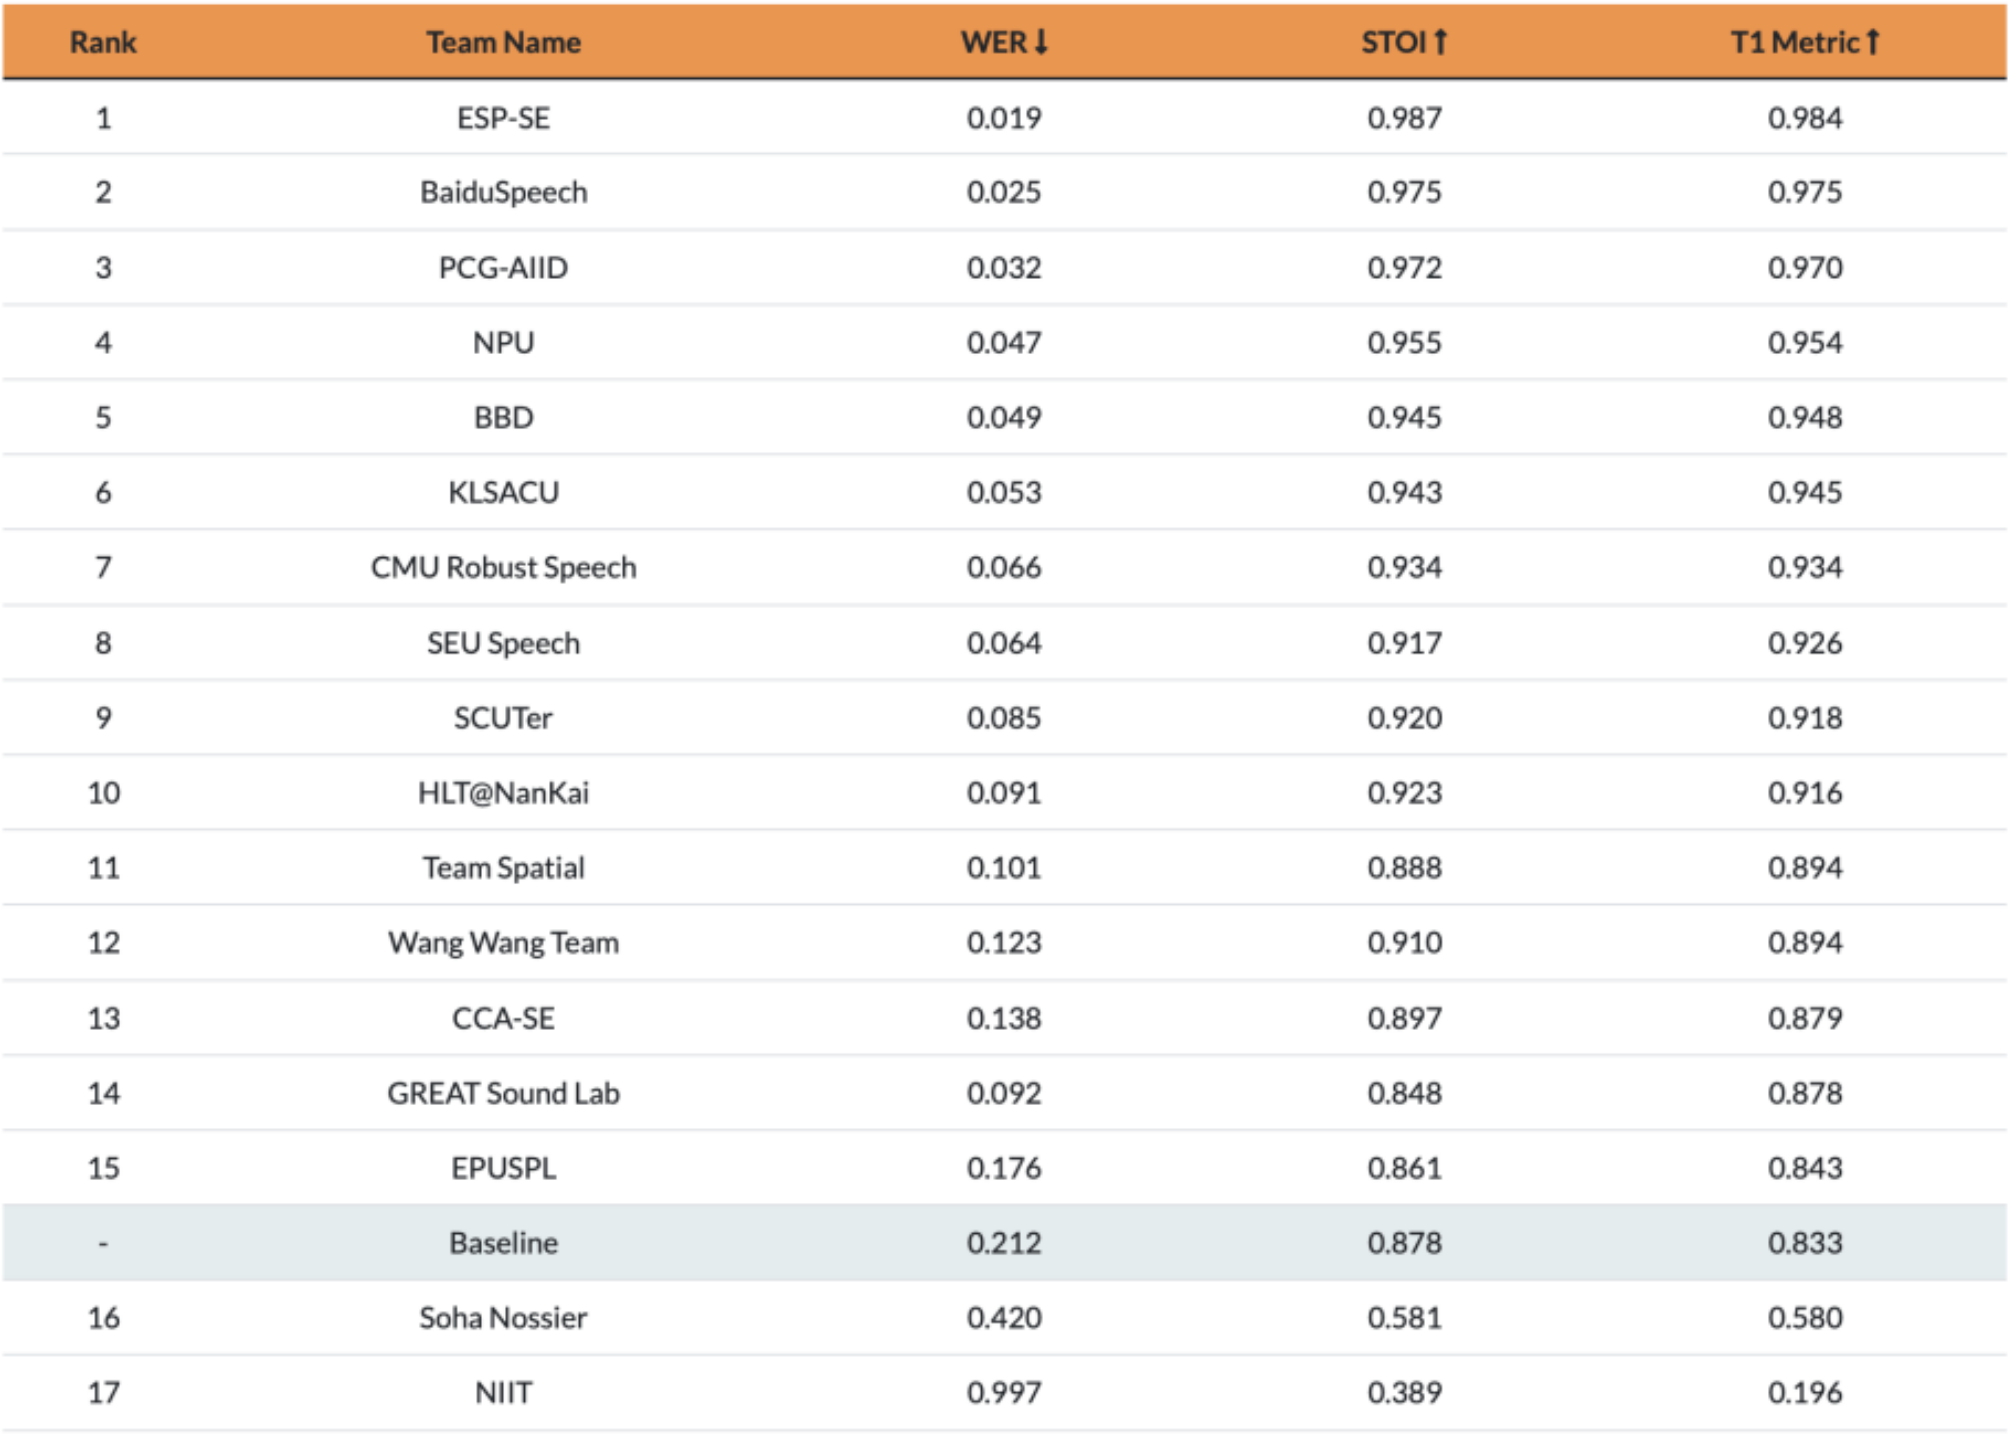Viewport: 2016px width, 1440px height.
Task: Click PCG-AIID STOI value 0.972
Action: [x=1404, y=268]
